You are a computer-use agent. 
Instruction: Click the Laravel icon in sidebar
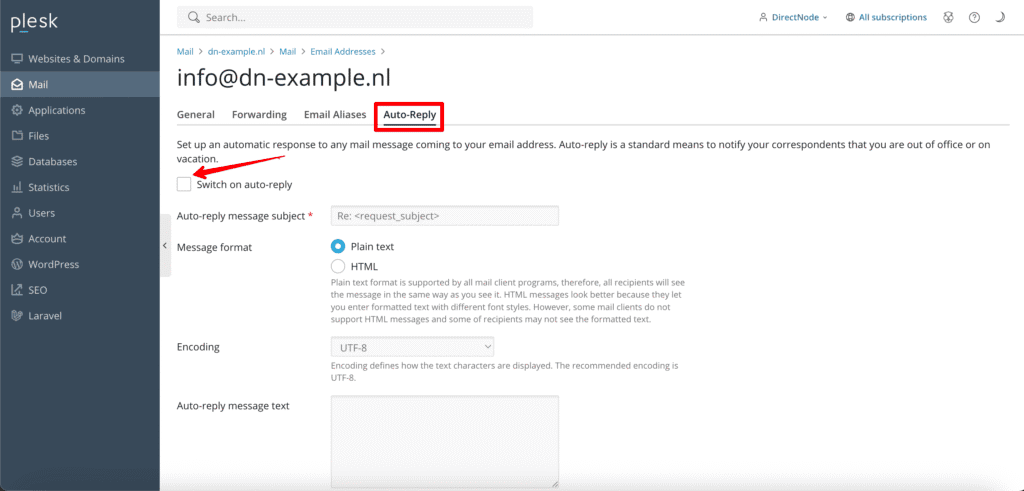(17, 316)
